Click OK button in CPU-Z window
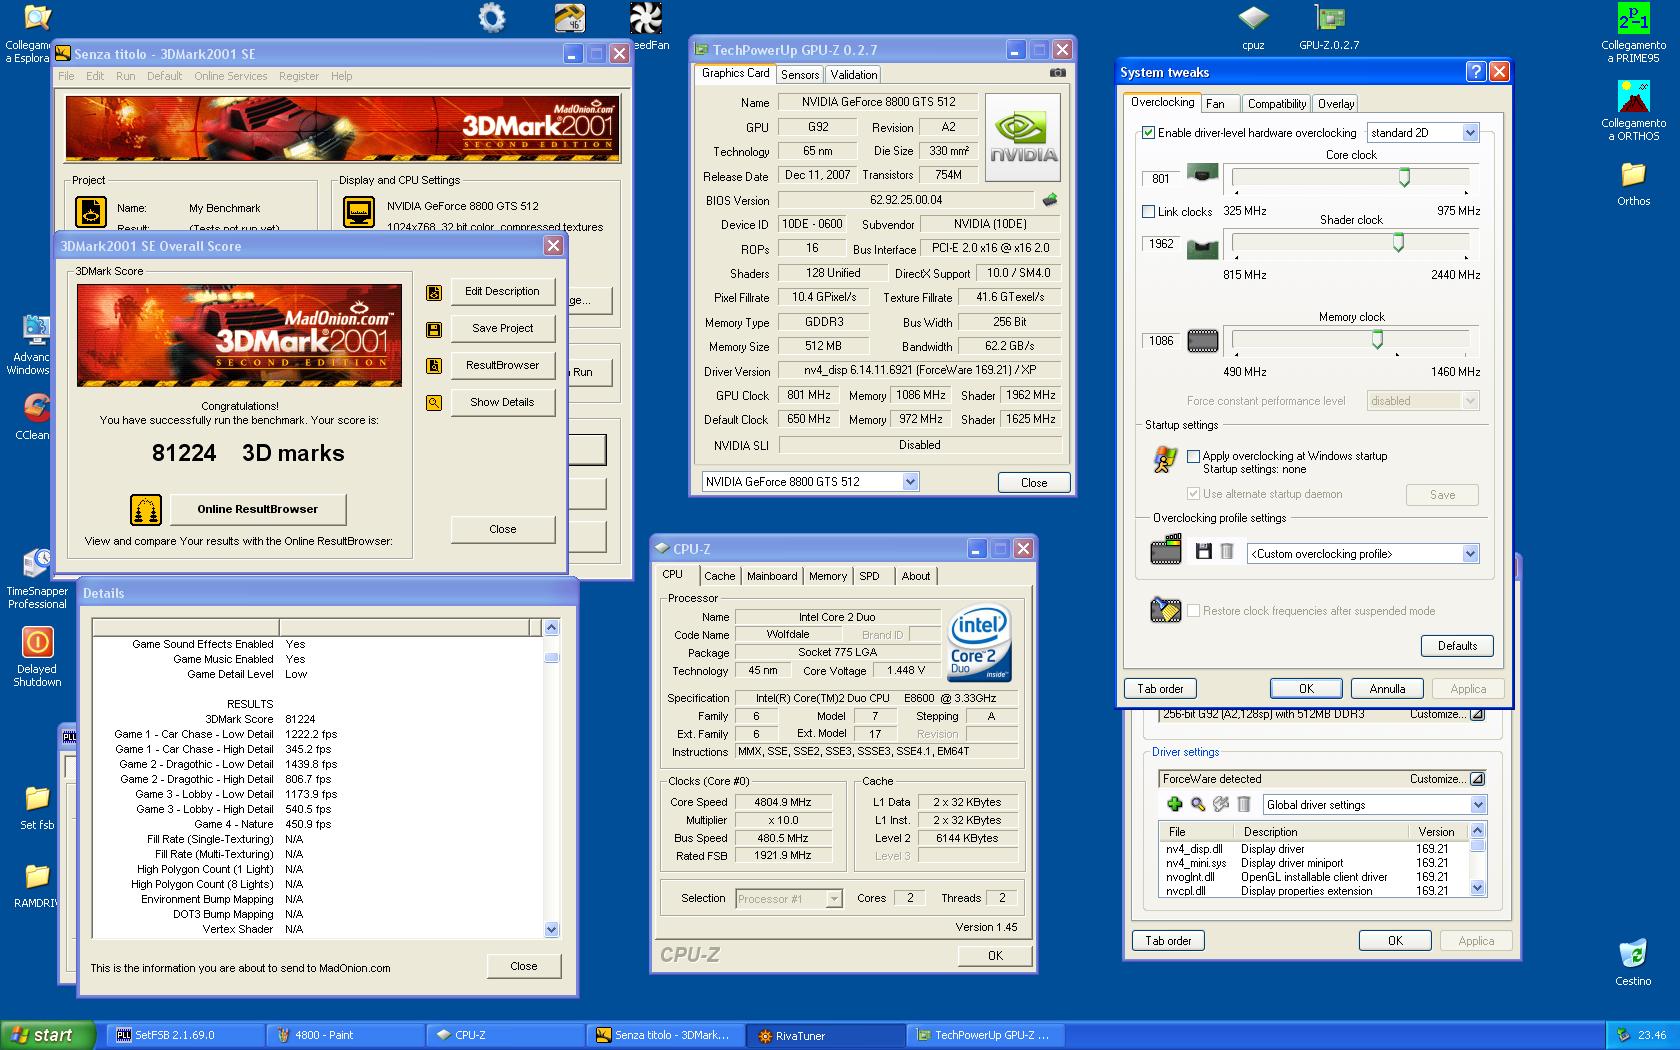 [x=995, y=955]
